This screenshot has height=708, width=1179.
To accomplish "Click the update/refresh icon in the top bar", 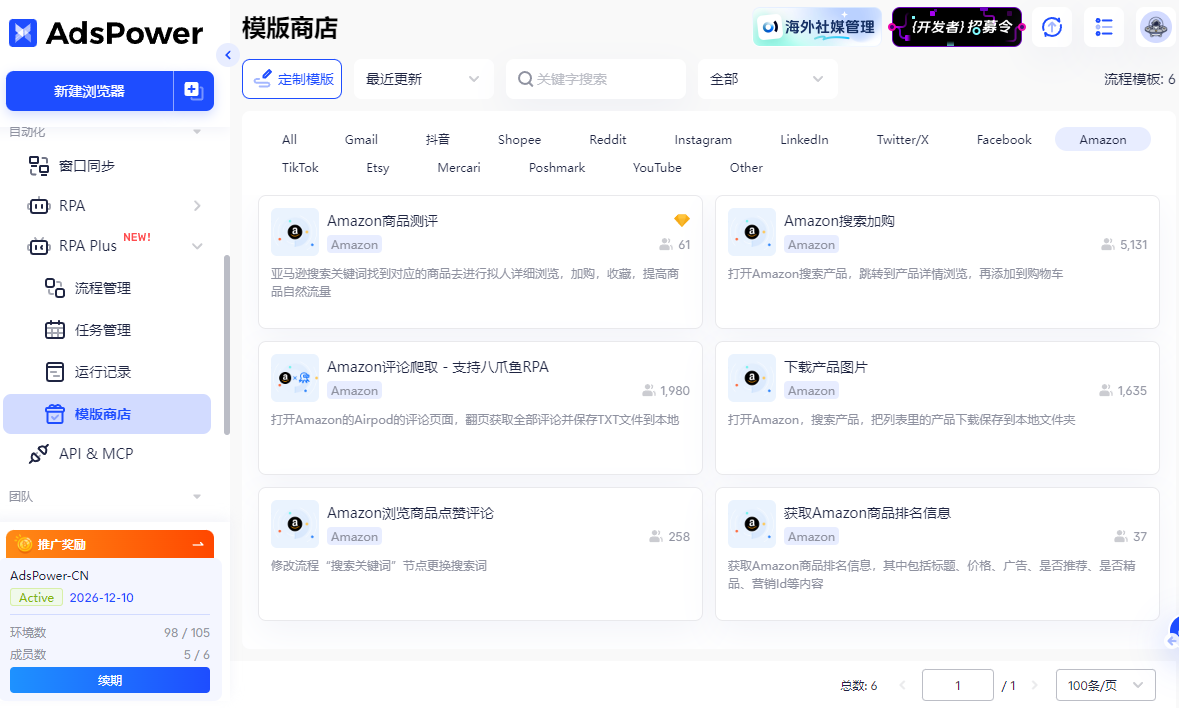I will pyautogui.click(x=1051, y=27).
